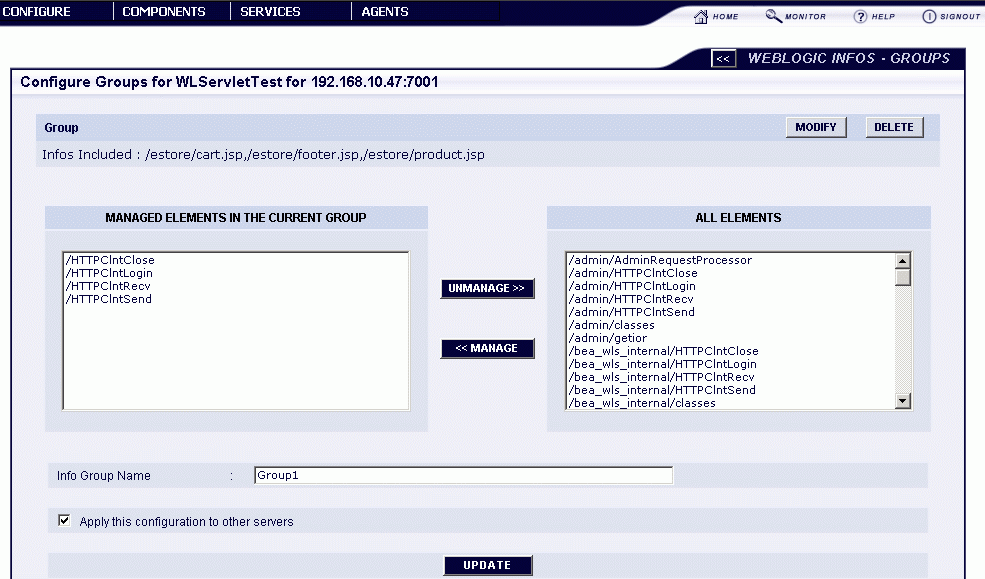Screen dimensions: 985x579
Task: Select /admin/classes in All Elements
Action: 611,325
